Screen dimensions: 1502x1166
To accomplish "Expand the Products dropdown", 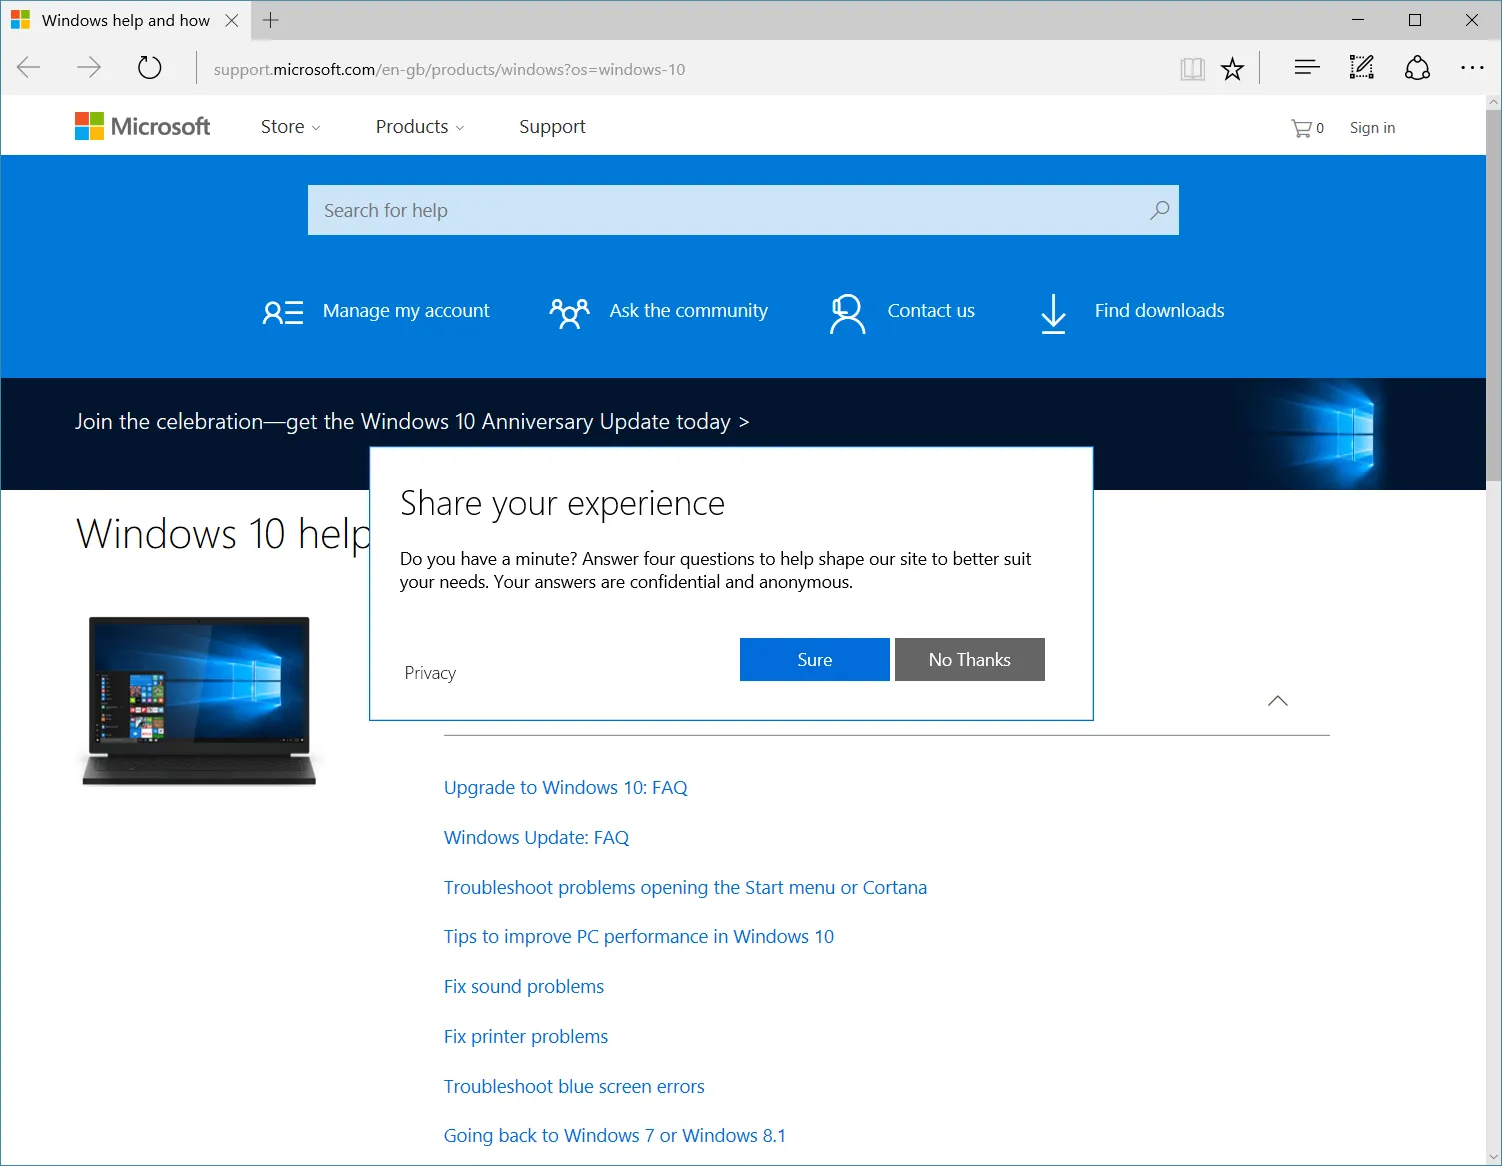I will pyautogui.click(x=419, y=127).
